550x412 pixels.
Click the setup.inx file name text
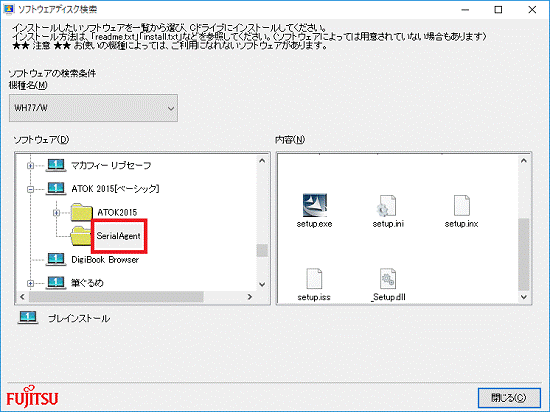click(x=461, y=224)
